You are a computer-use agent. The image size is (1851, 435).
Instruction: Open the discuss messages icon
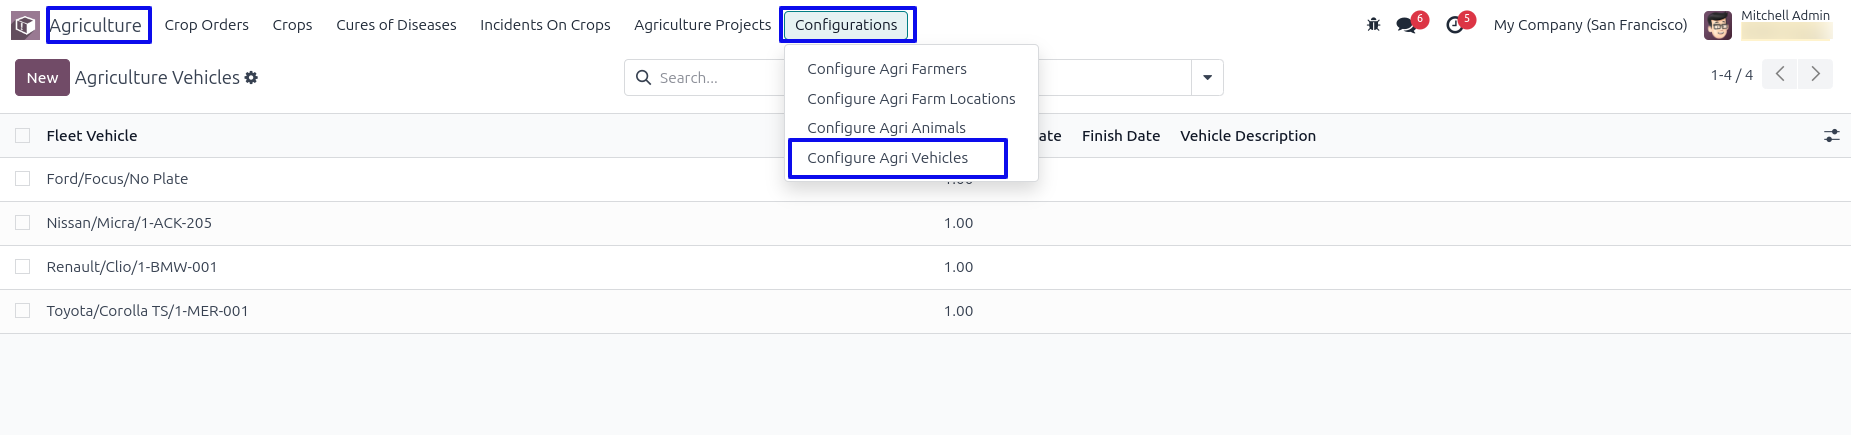click(x=1407, y=25)
